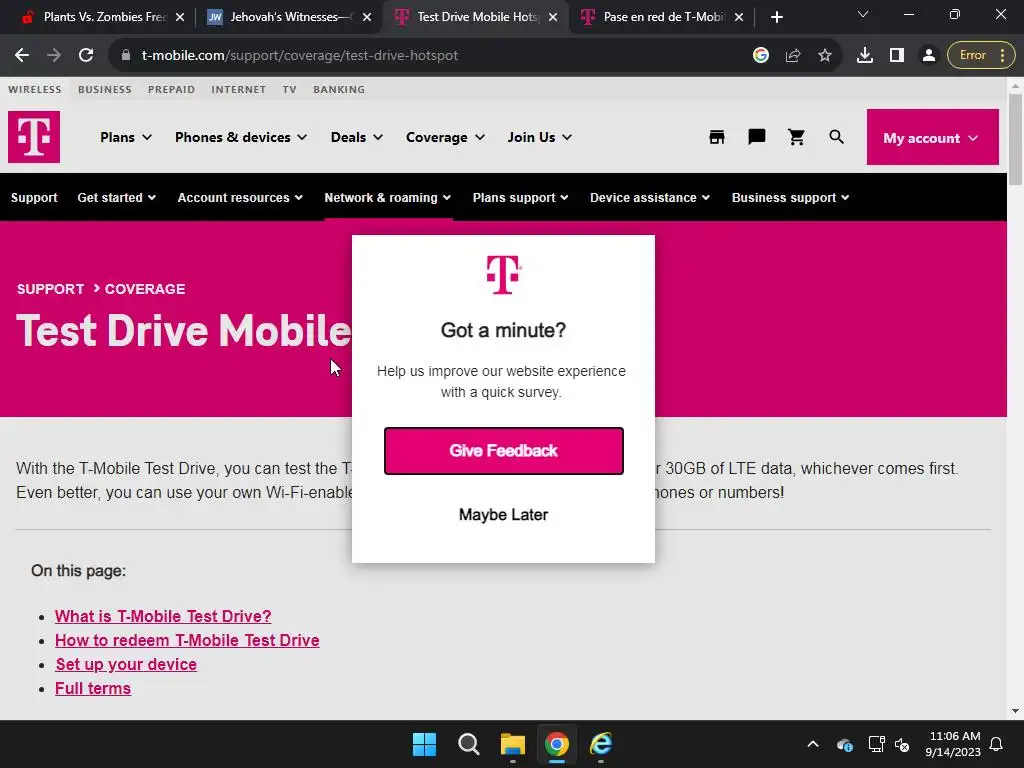Open the chat message icon
Viewport: 1024px width, 768px height.
pos(756,136)
